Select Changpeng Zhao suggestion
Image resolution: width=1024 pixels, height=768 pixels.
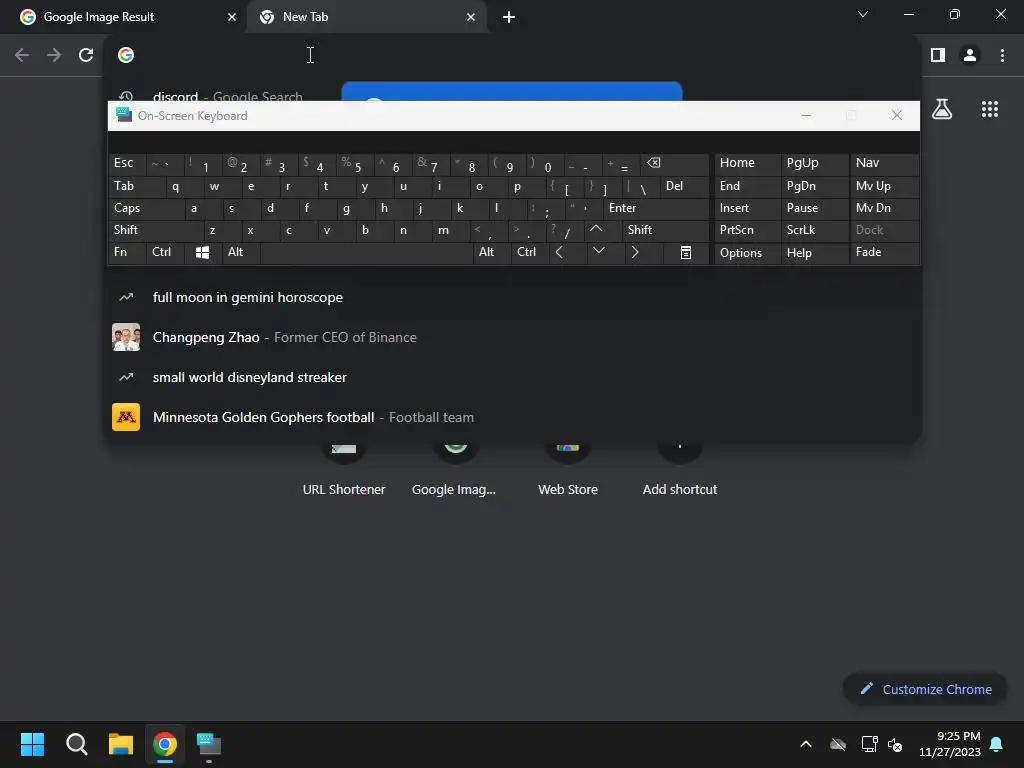pos(512,338)
